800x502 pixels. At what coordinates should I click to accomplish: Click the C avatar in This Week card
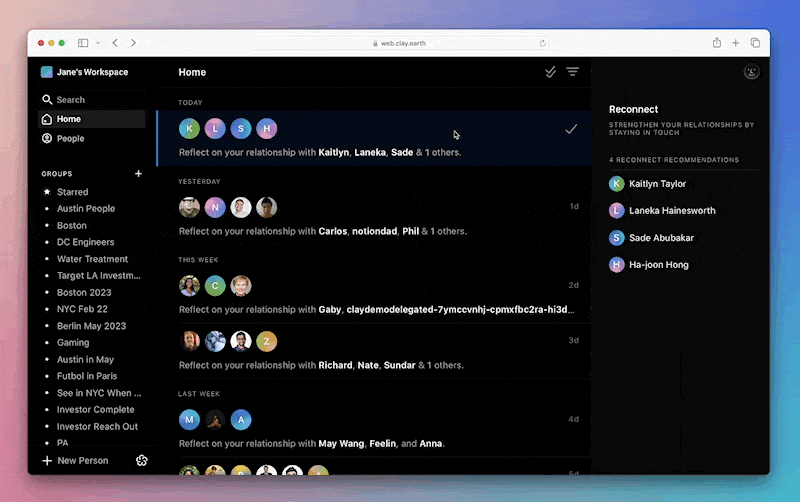click(215, 286)
